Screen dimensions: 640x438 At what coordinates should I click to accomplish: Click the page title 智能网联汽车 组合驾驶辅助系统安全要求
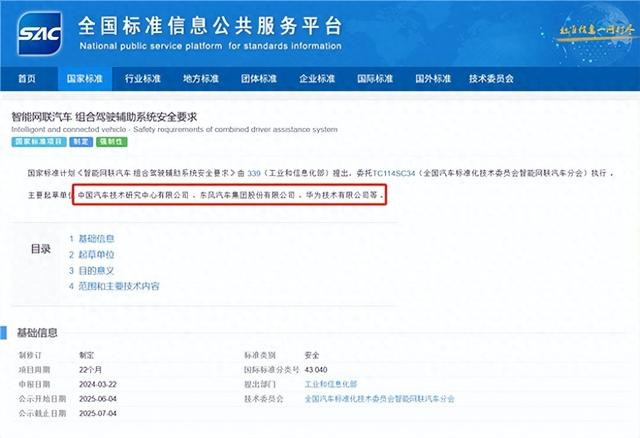[x=104, y=117]
